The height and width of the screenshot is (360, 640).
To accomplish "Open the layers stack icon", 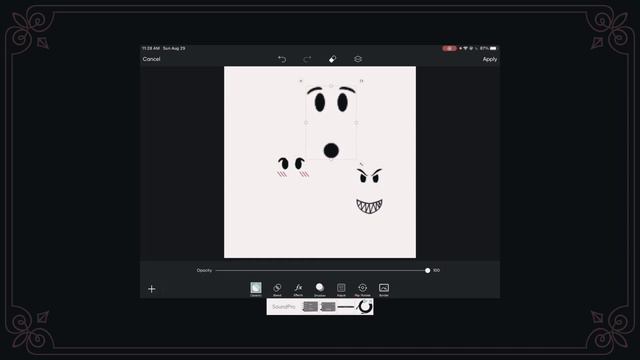I will point(358,59).
